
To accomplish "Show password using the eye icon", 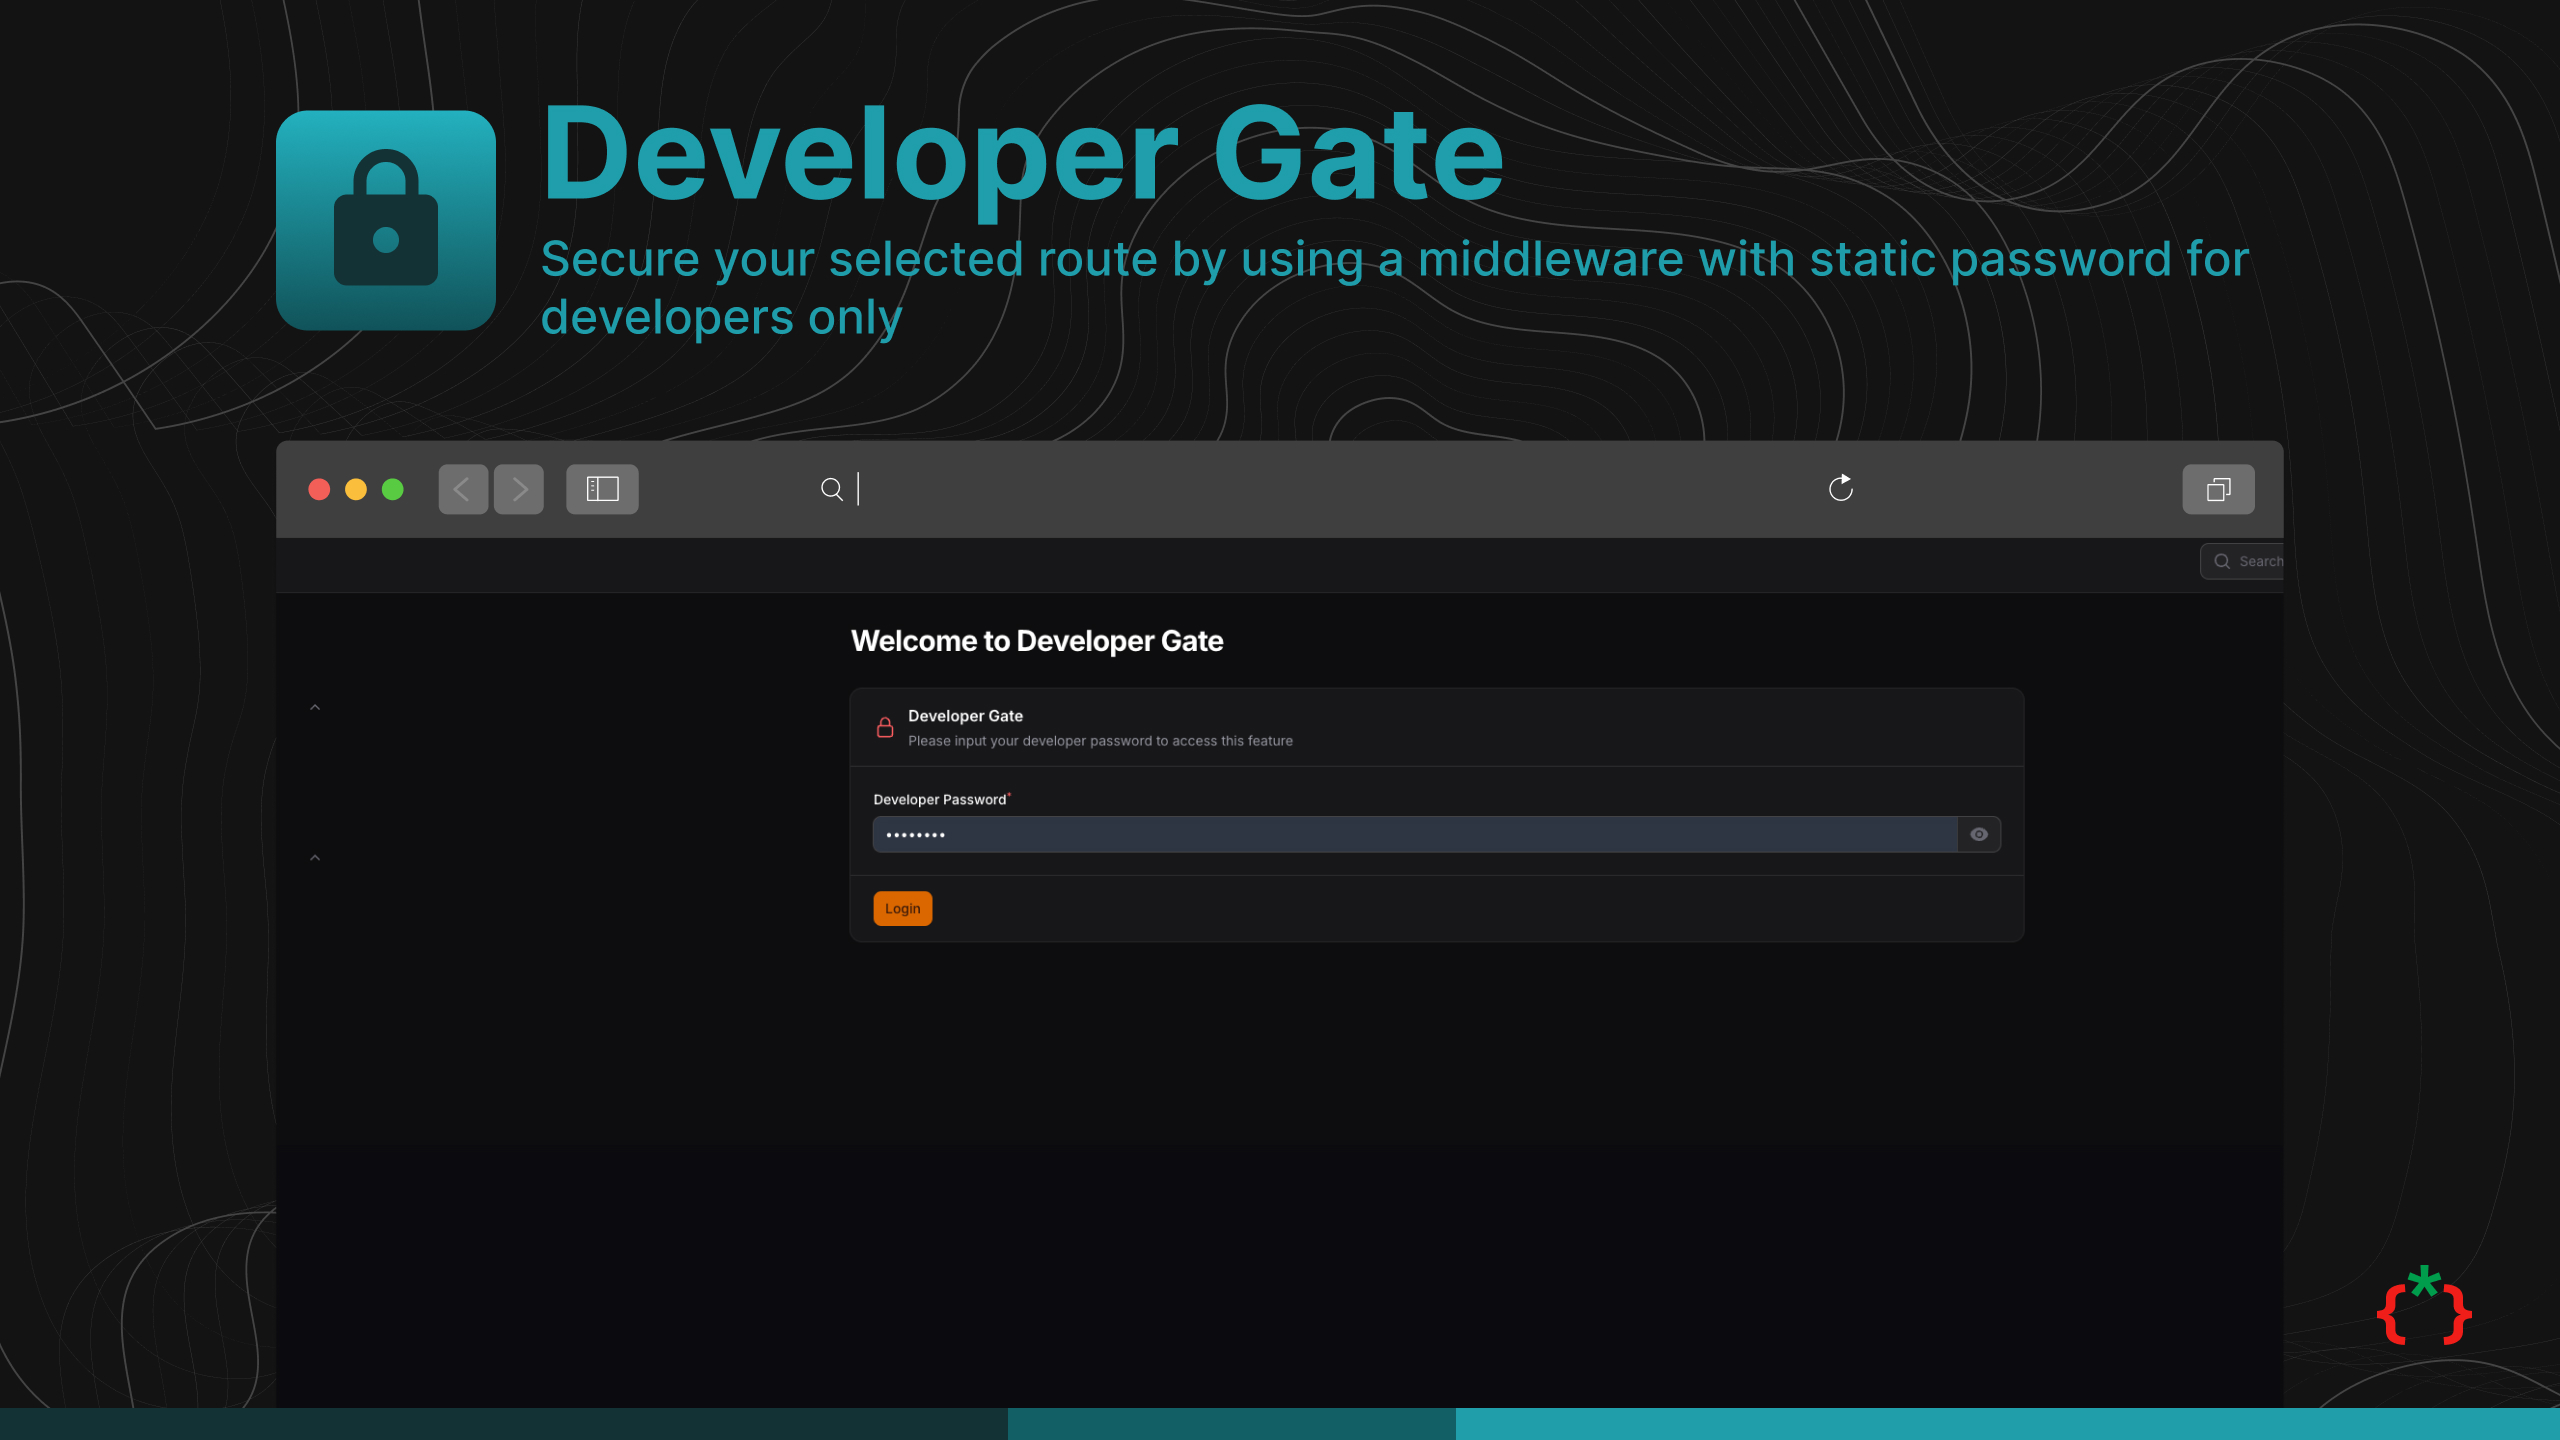I will 1979,834.
